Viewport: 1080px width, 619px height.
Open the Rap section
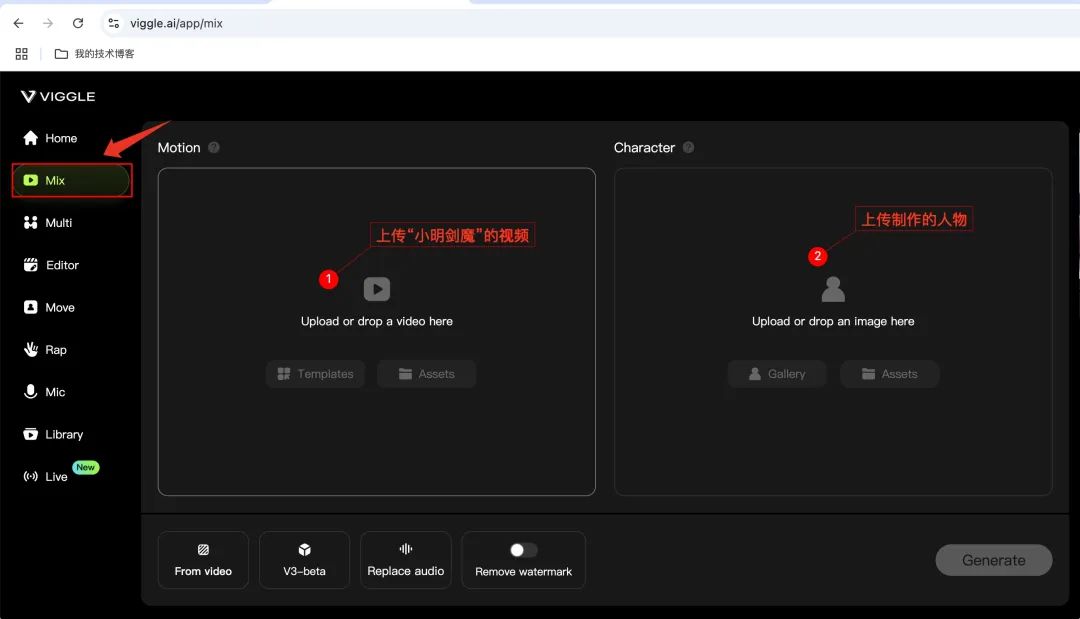(45, 350)
